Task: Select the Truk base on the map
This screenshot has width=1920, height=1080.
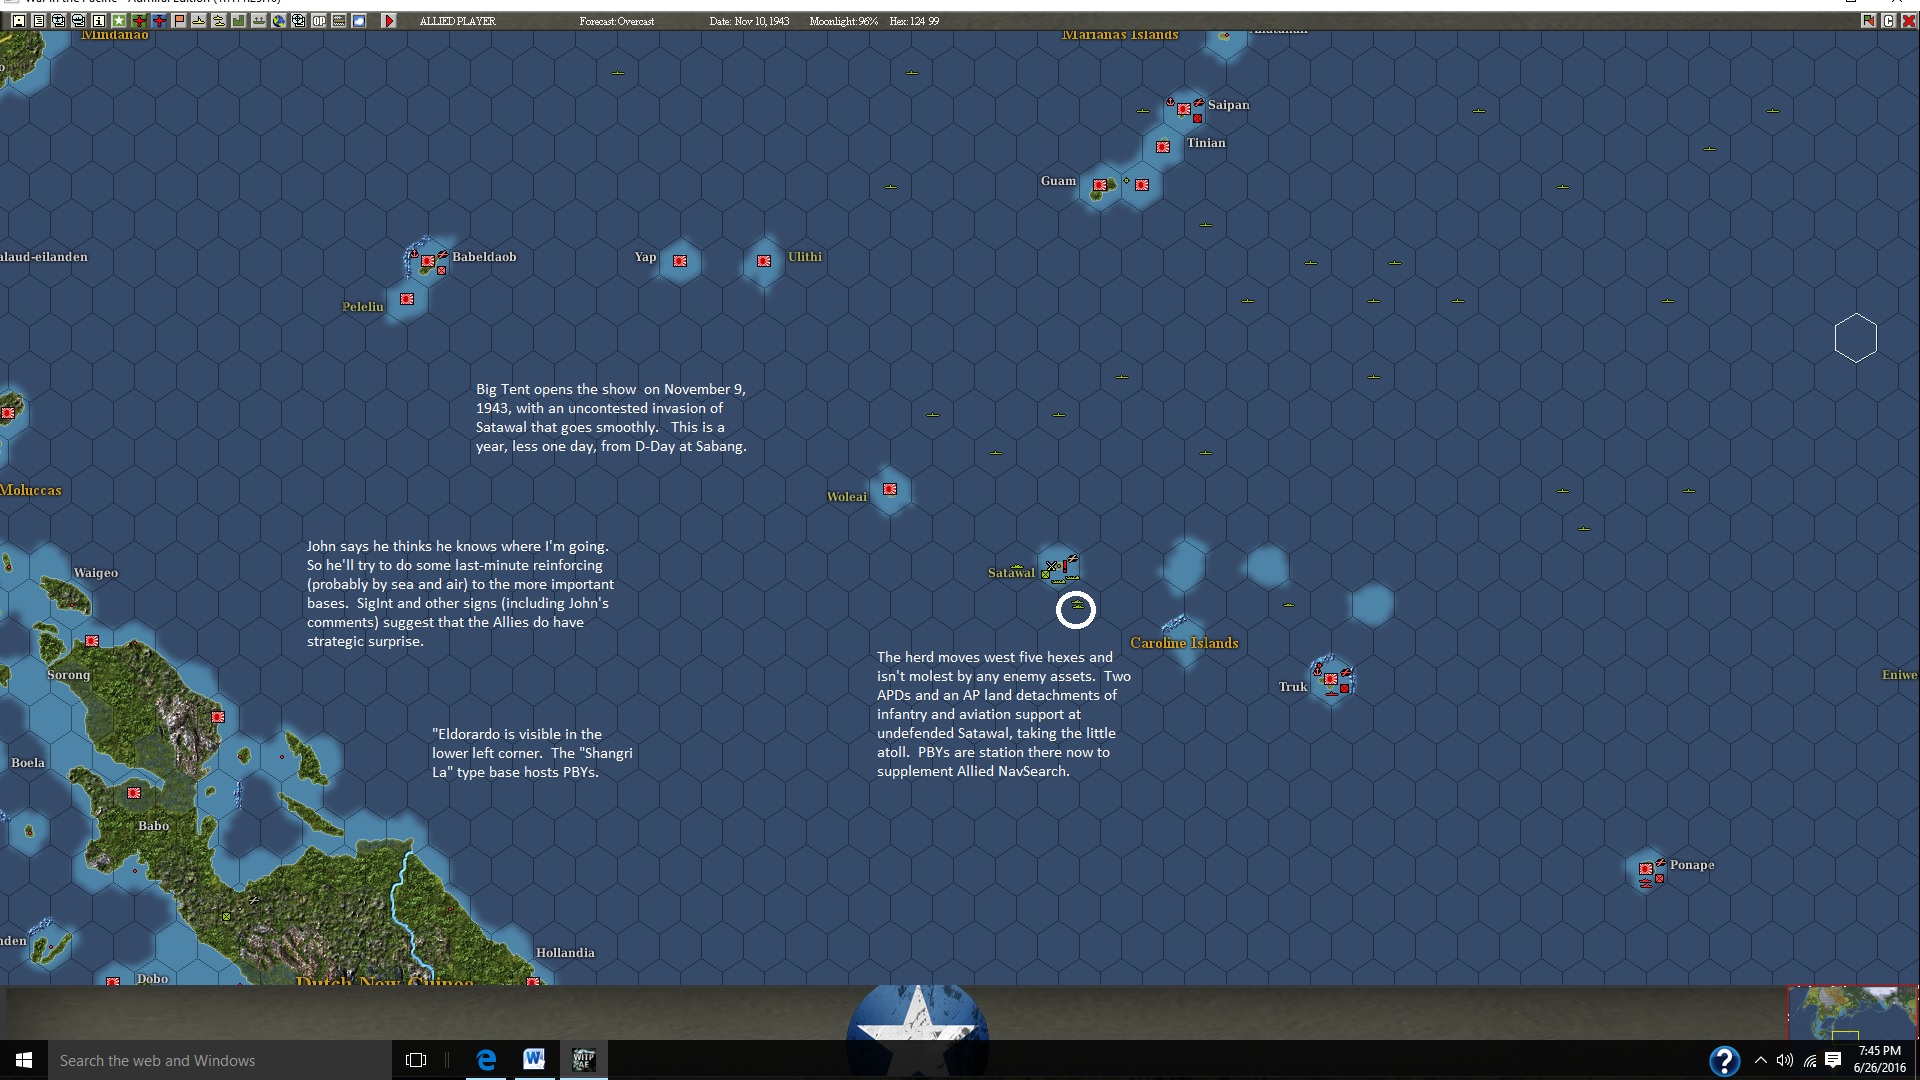Action: pos(1331,680)
